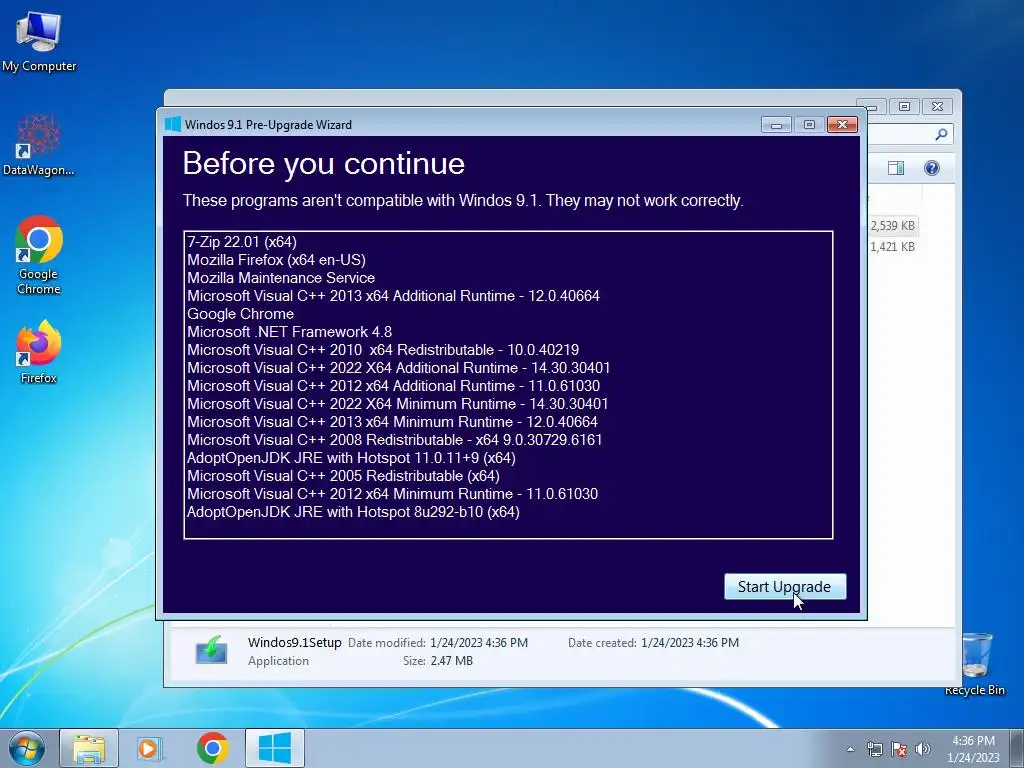Select 7-Zip 22.01 (x64) in list

[242, 242]
